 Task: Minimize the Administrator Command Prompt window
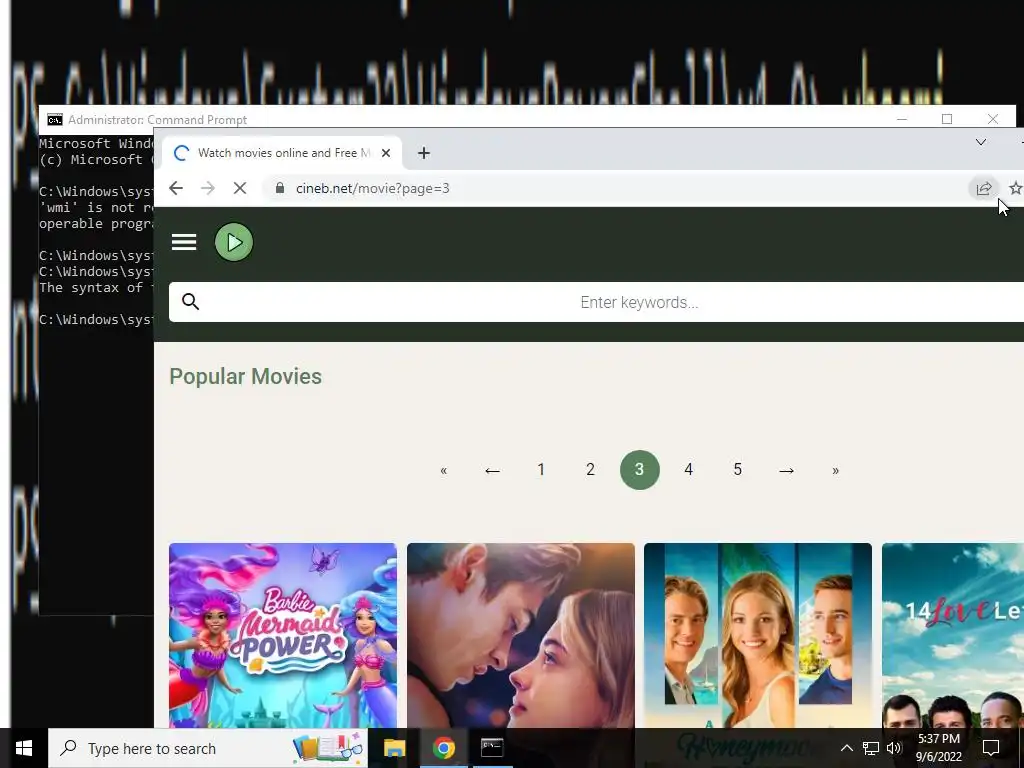pos(902,119)
